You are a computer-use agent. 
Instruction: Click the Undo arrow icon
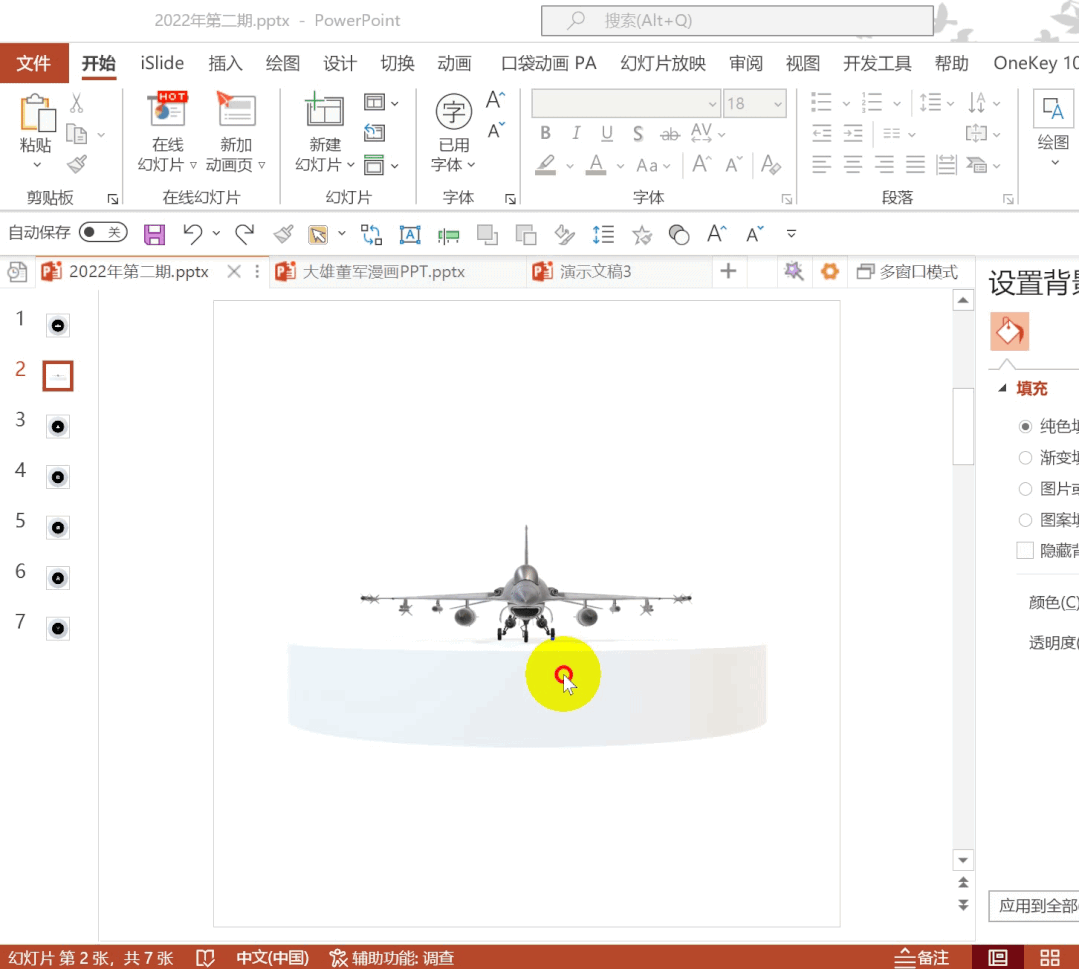coord(193,235)
